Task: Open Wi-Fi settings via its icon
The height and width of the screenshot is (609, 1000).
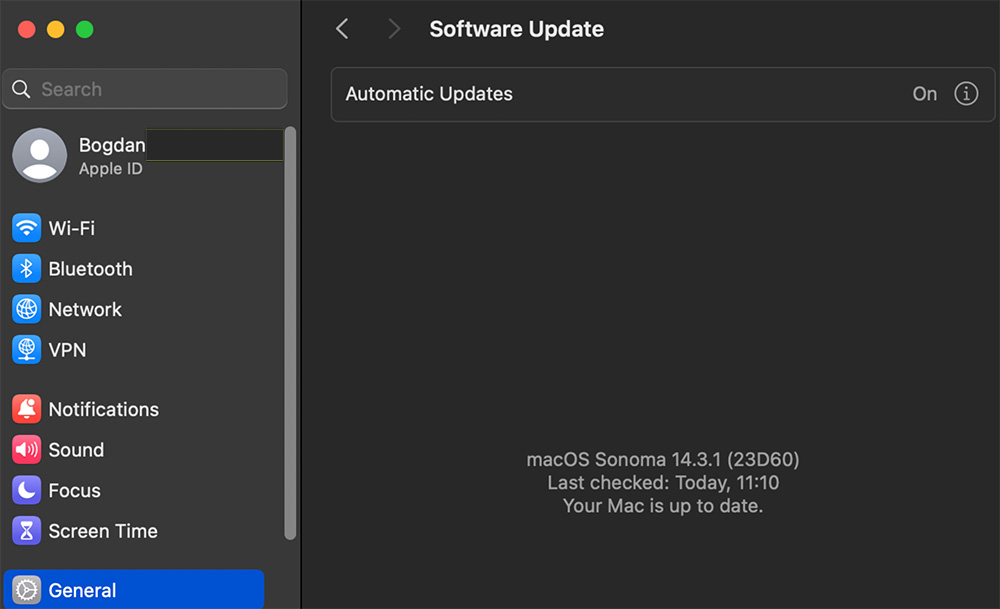Action: (x=26, y=228)
